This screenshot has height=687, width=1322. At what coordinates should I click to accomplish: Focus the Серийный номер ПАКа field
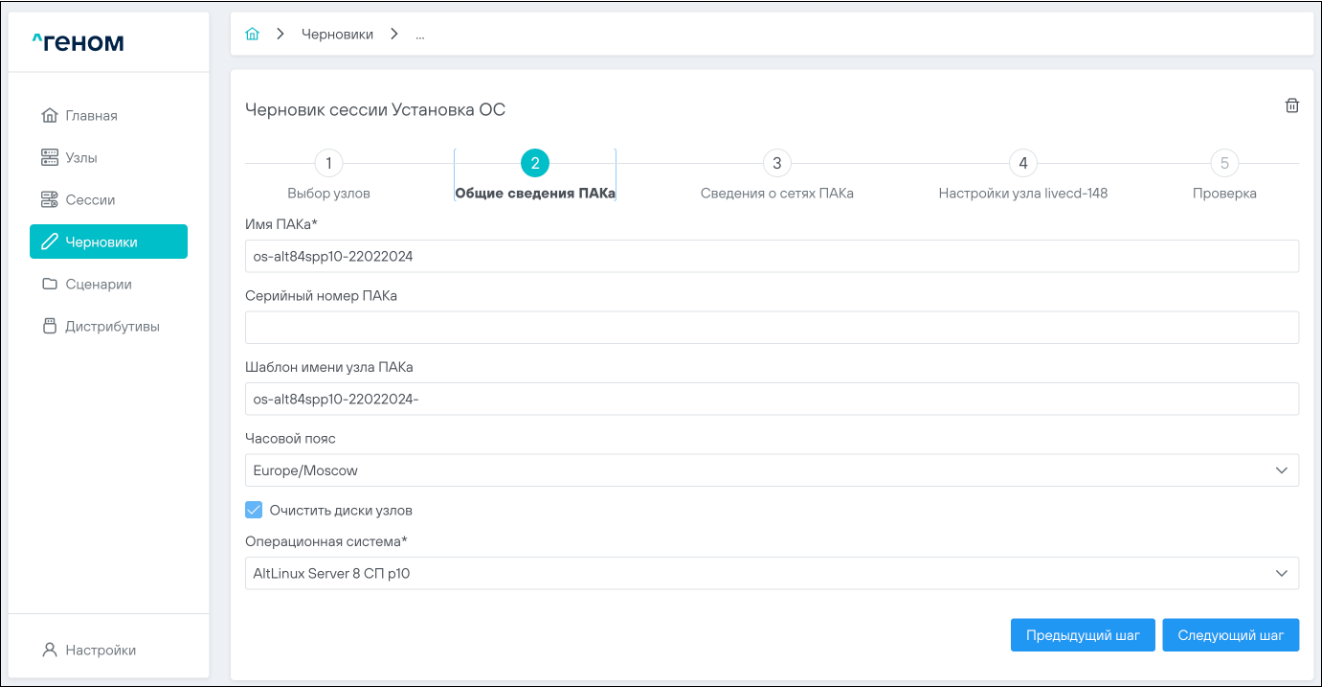pos(771,327)
